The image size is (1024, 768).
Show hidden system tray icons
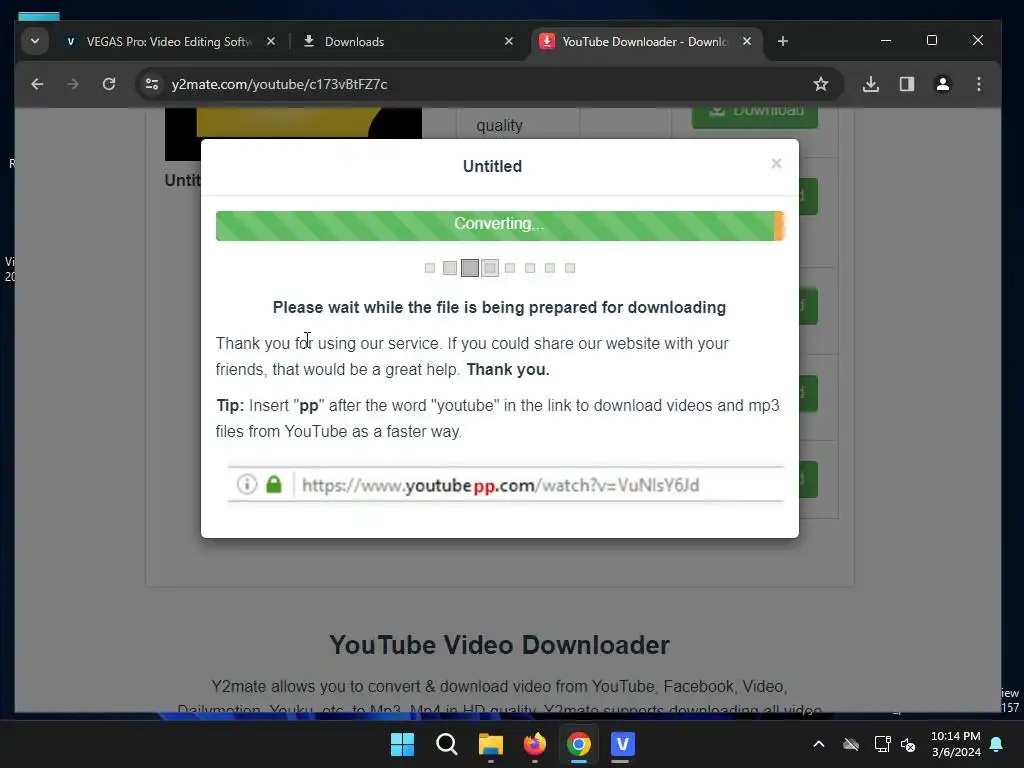pos(818,744)
